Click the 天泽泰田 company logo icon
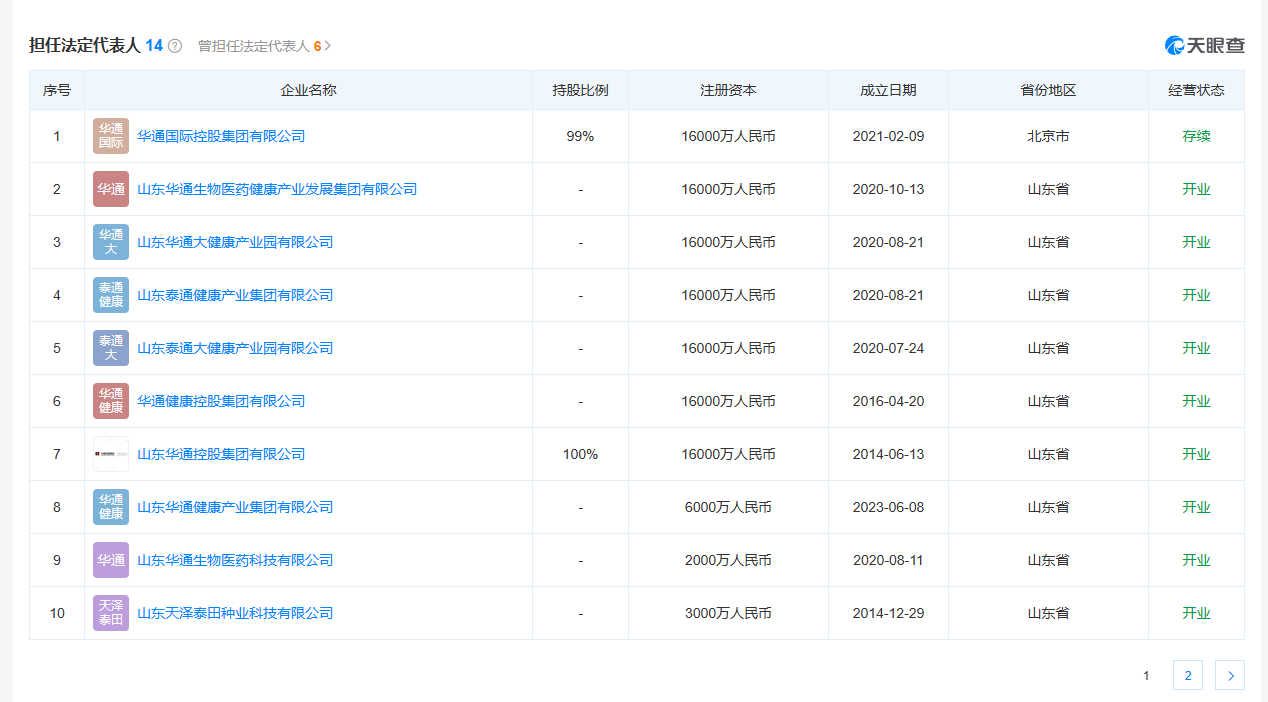Viewport: 1268px width, 702px height. pos(111,613)
